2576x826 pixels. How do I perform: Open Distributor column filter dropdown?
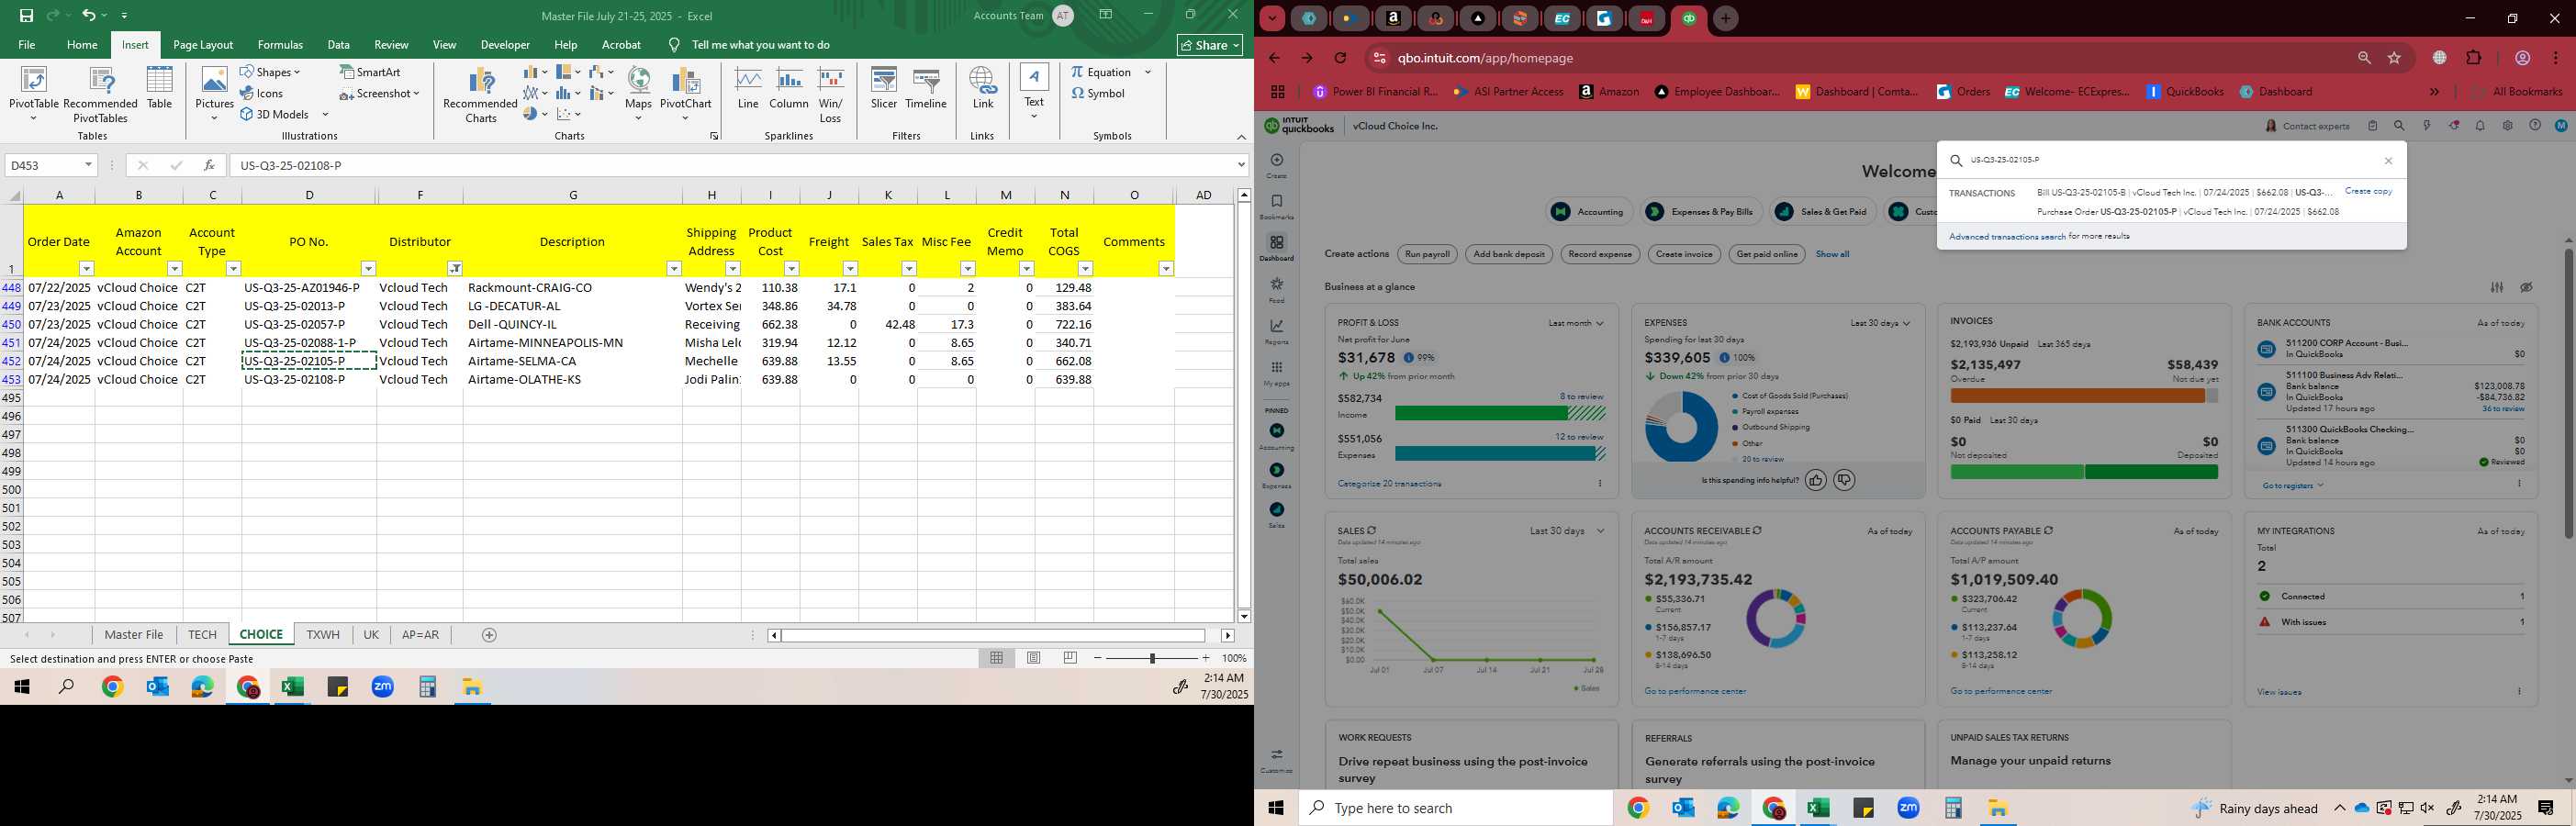tap(455, 268)
